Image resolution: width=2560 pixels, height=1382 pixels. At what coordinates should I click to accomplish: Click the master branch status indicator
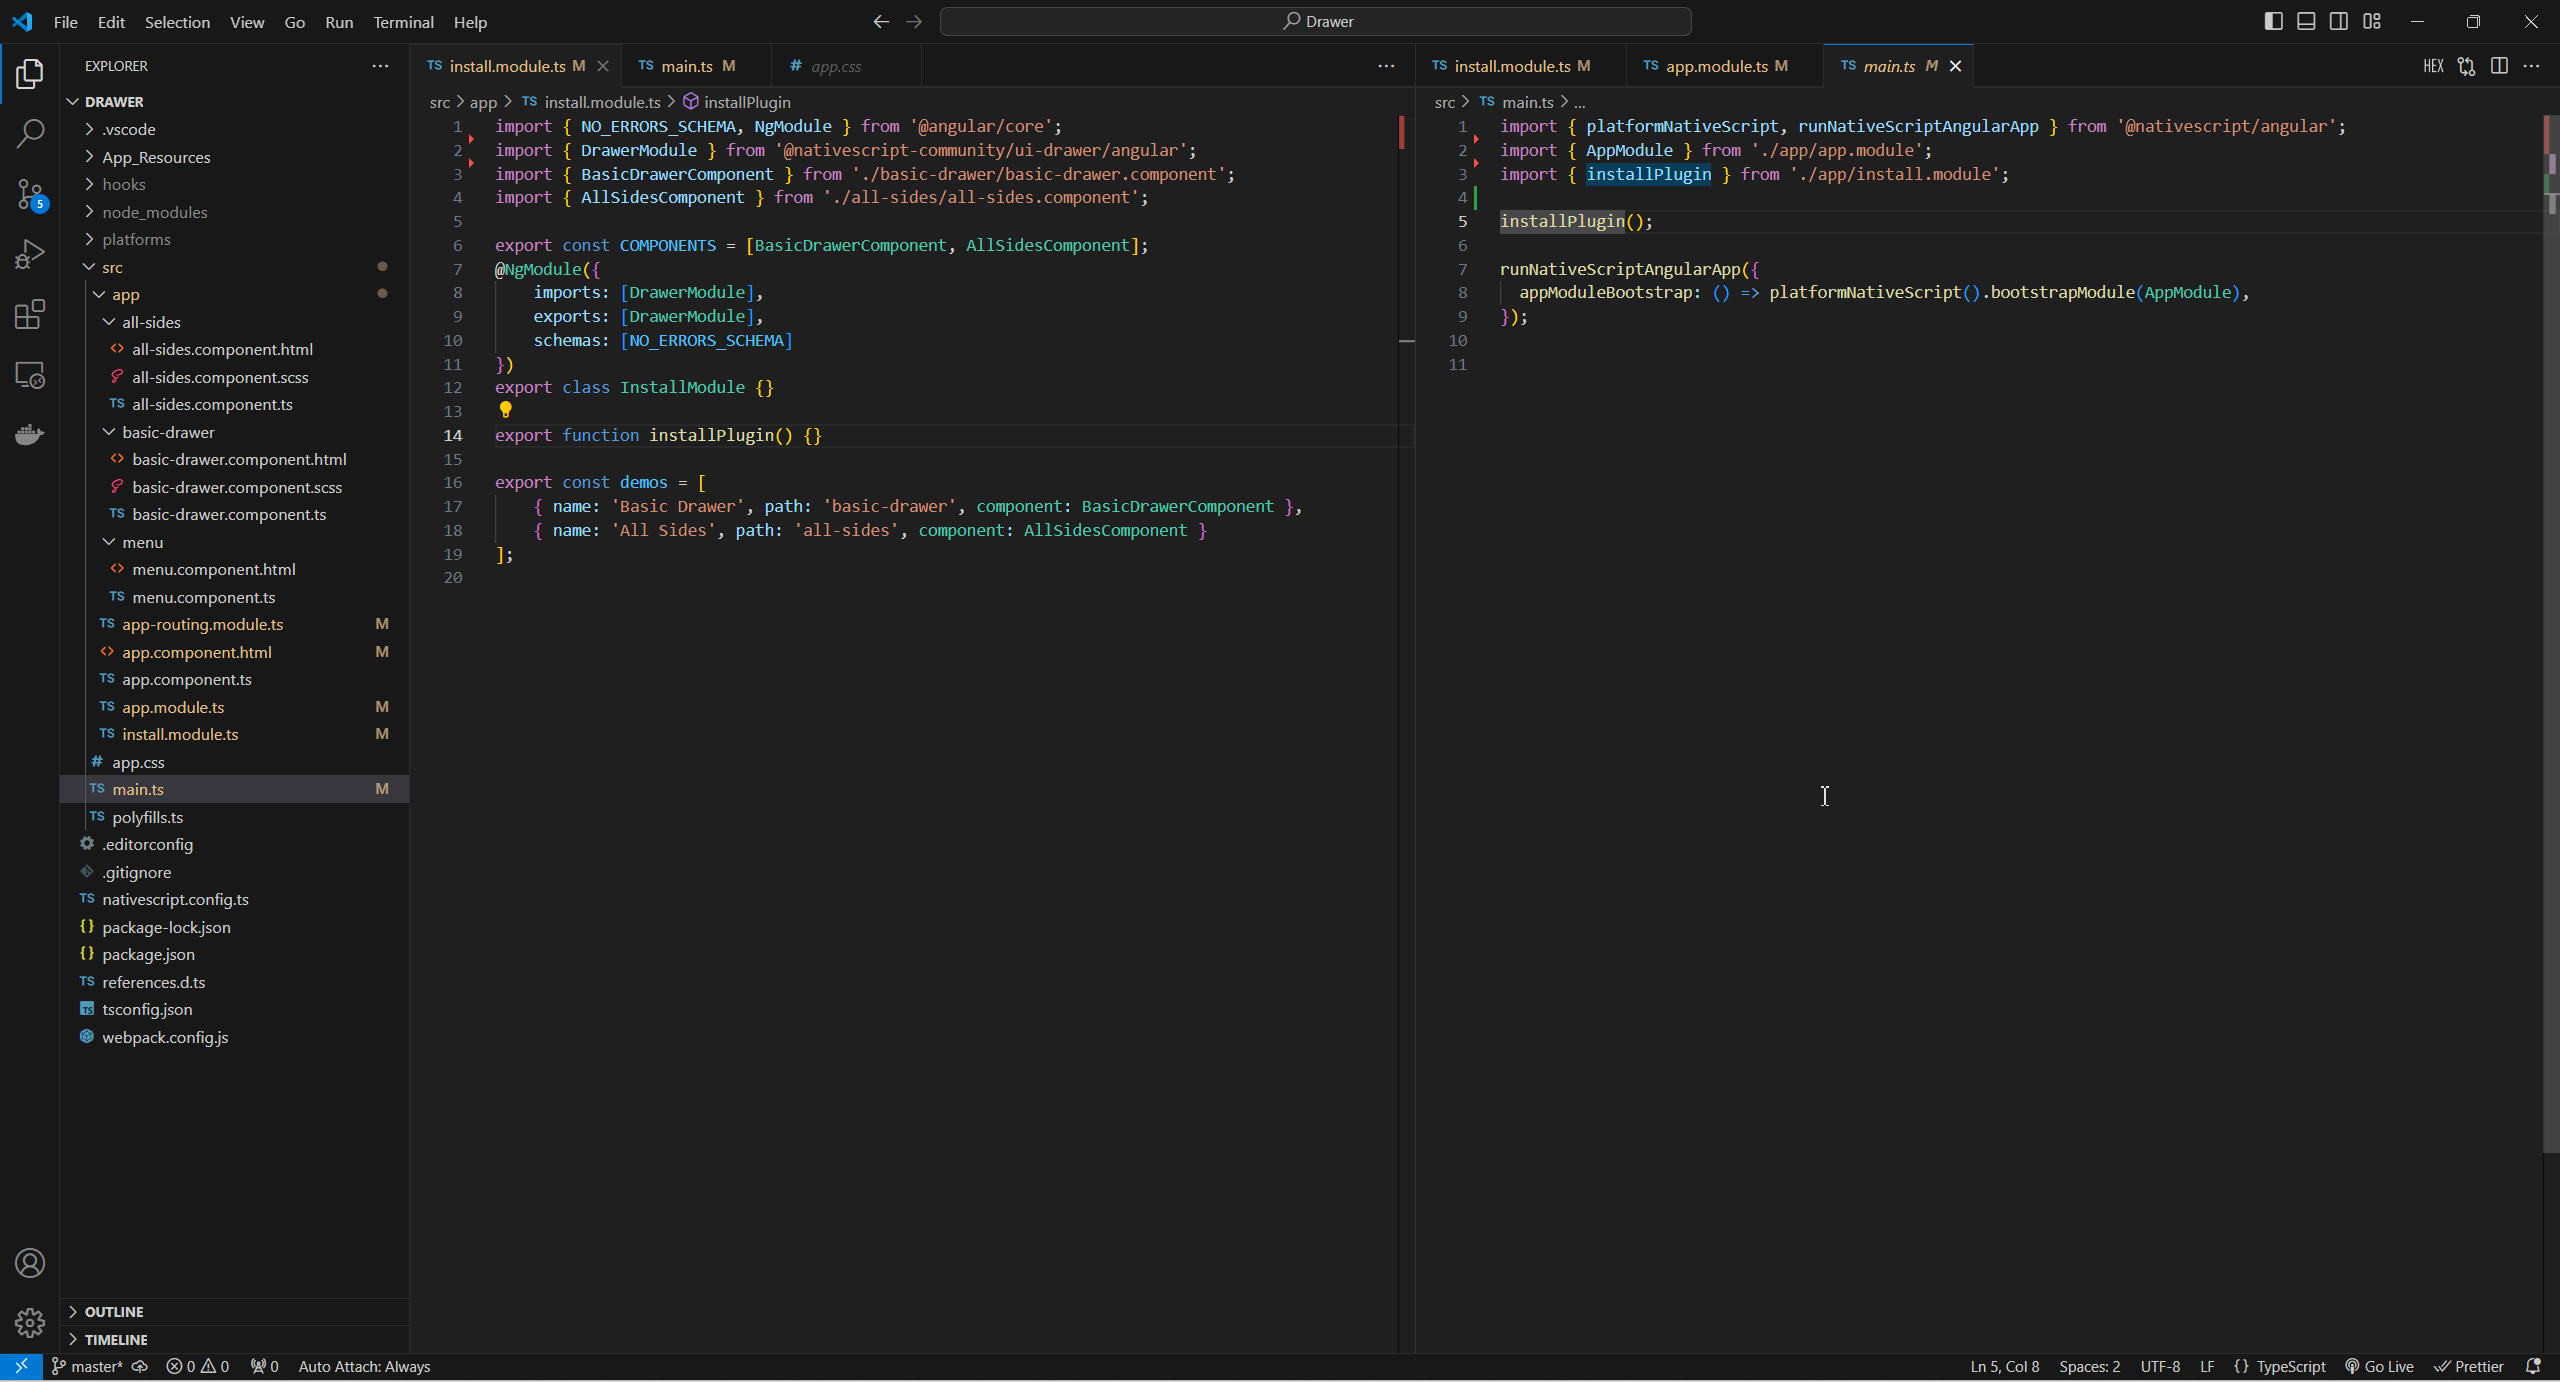coord(88,1366)
